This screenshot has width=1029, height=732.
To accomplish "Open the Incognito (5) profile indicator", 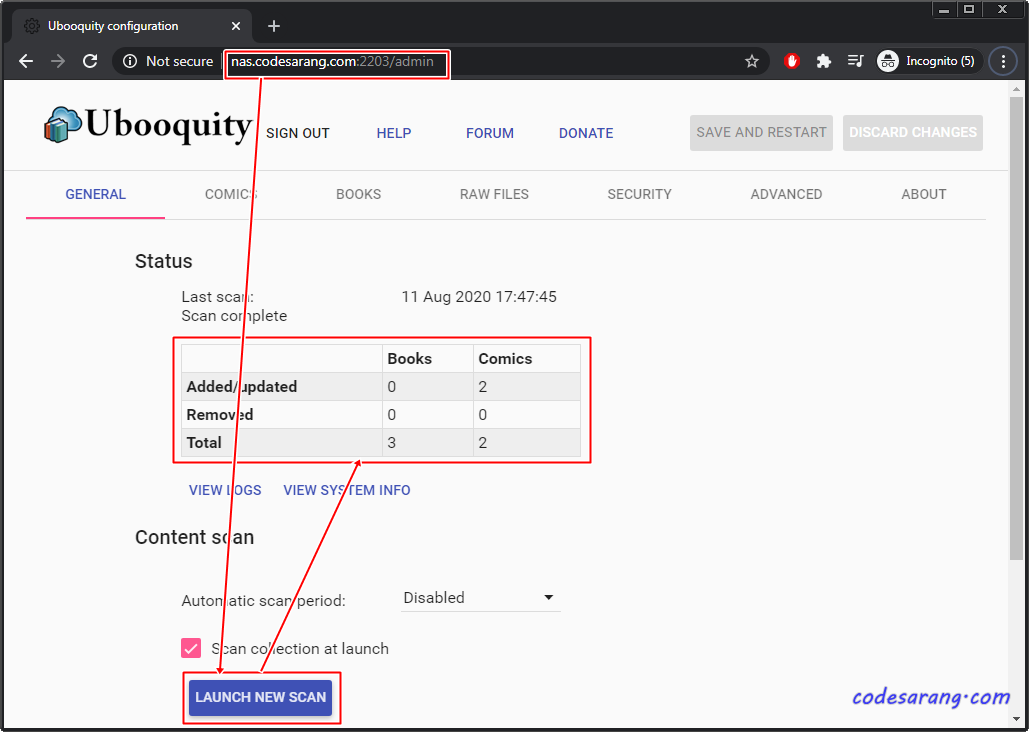I will pos(928,61).
